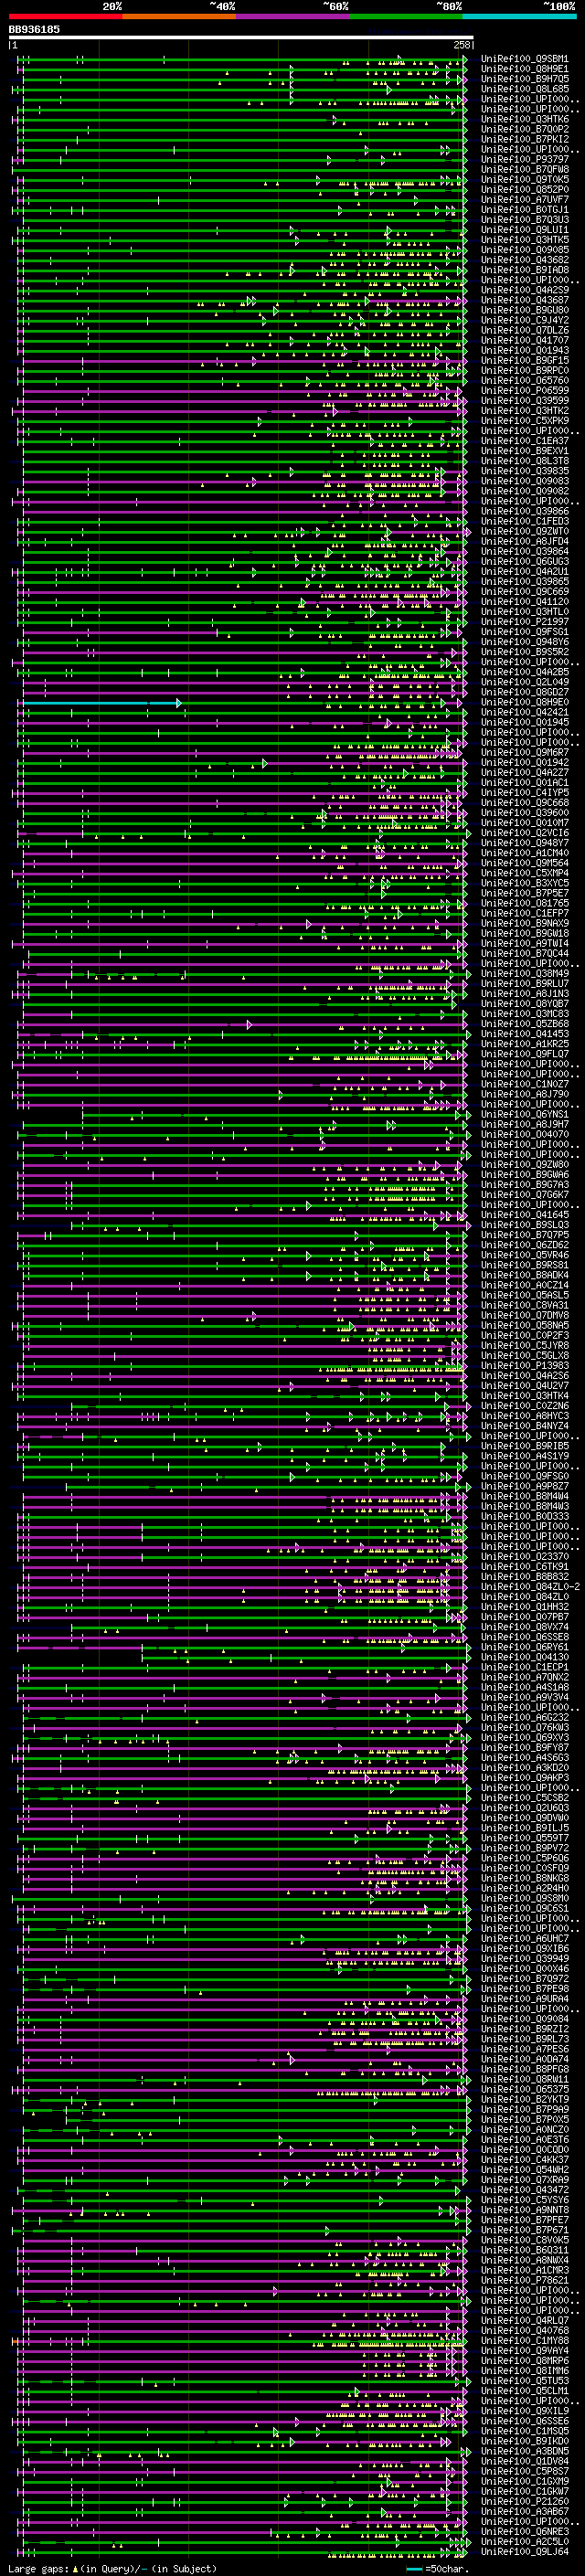The width and height of the screenshot is (585, 2576).
Task: Open hit UniRef100_Q6ZD62
Action: tap(524, 1245)
